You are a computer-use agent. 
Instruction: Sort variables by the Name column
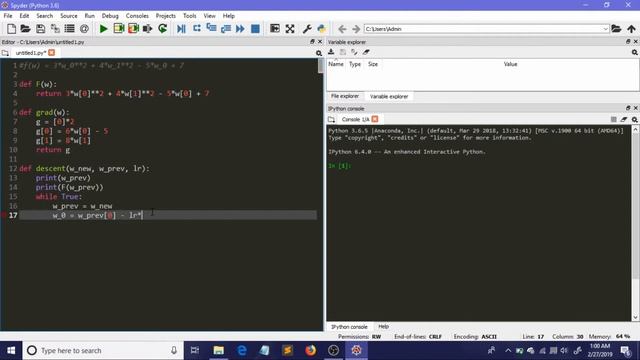pyautogui.click(x=336, y=64)
